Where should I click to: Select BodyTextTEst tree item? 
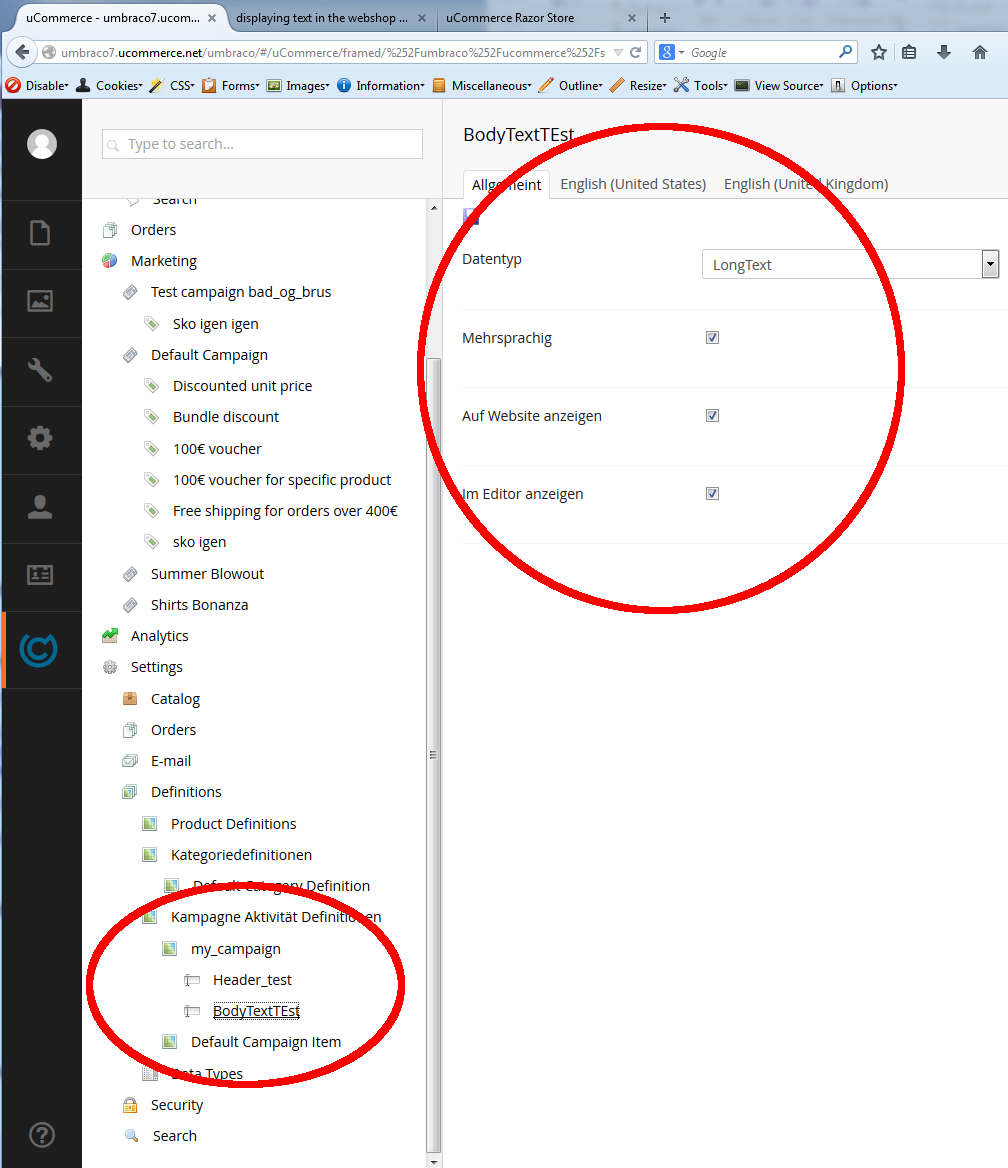(x=256, y=1011)
